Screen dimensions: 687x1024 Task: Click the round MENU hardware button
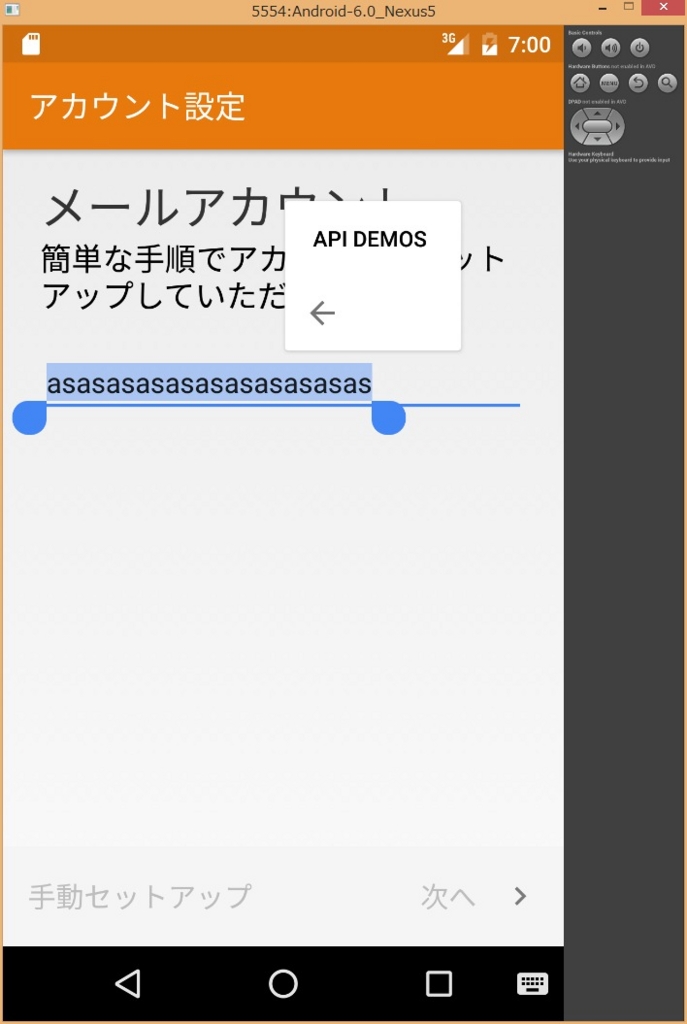point(609,83)
